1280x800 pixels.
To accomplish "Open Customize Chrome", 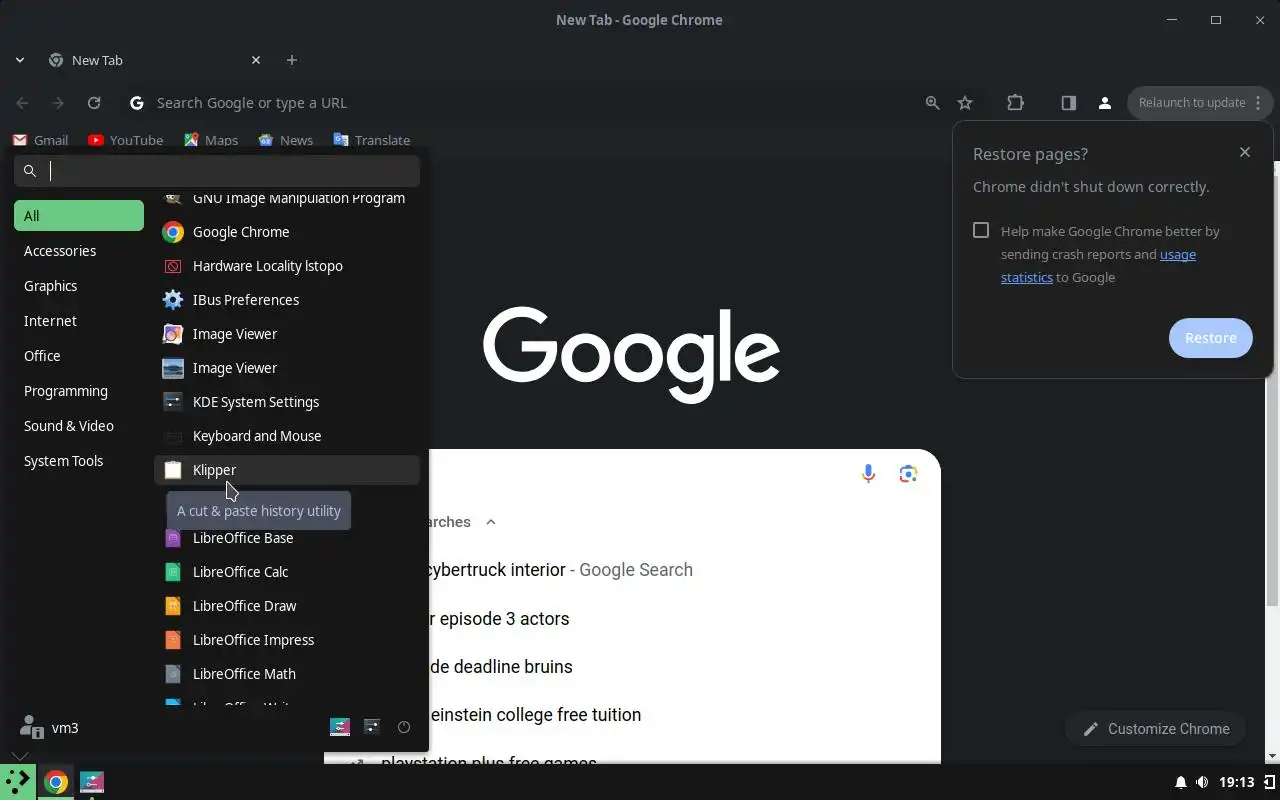I will click(1155, 729).
